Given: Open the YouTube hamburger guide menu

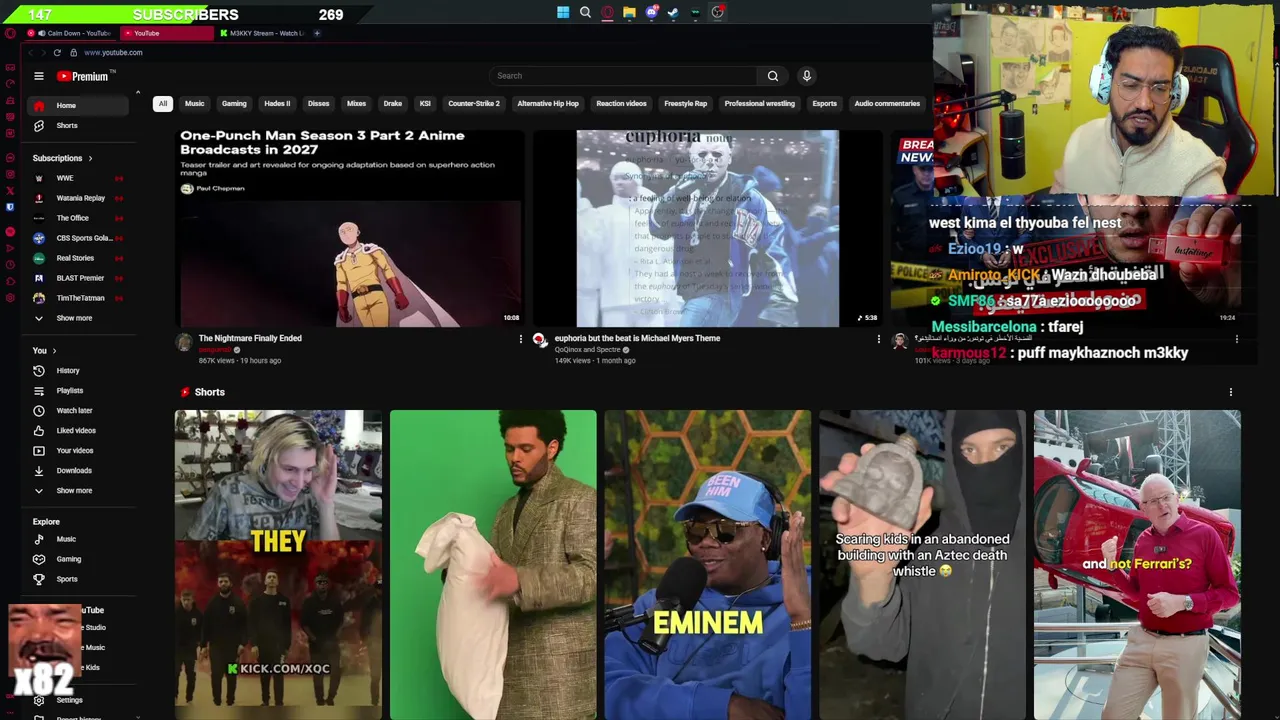Looking at the screenshot, I should point(39,76).
